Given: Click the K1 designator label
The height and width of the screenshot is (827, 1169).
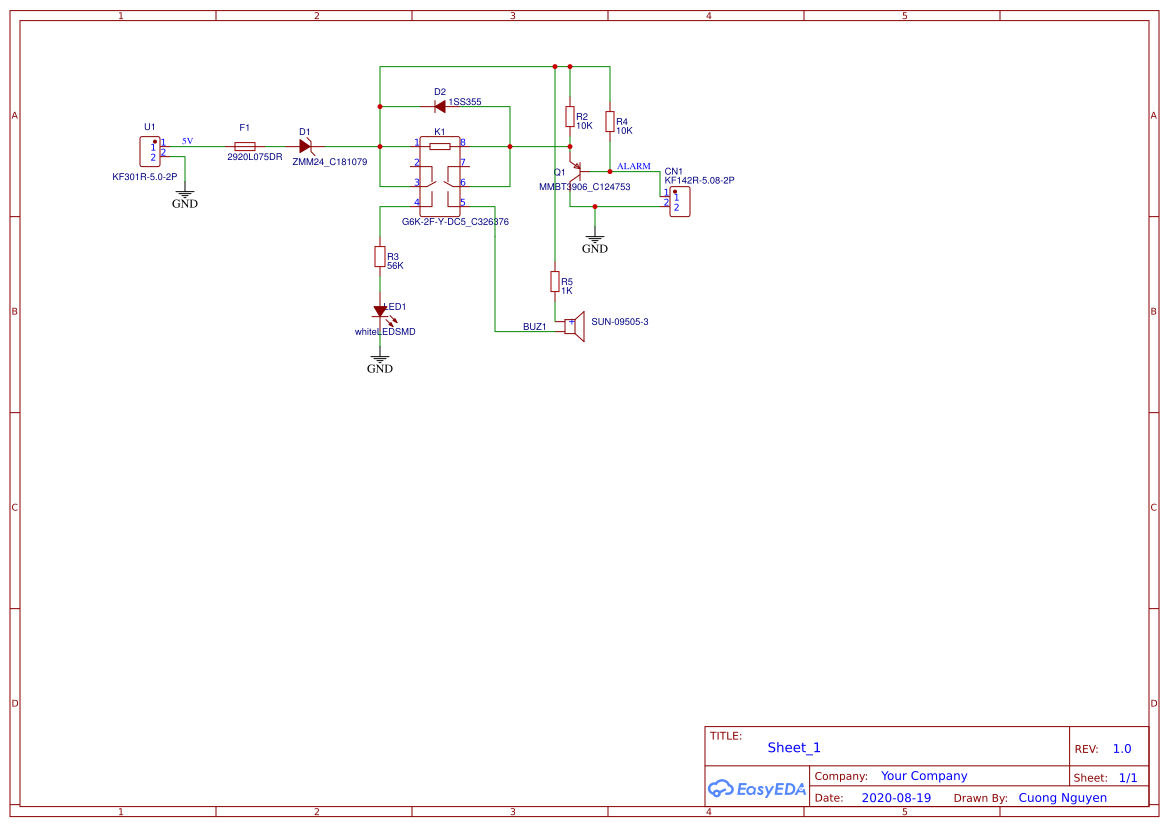Looking at the screenshot, I should (440, 132).
